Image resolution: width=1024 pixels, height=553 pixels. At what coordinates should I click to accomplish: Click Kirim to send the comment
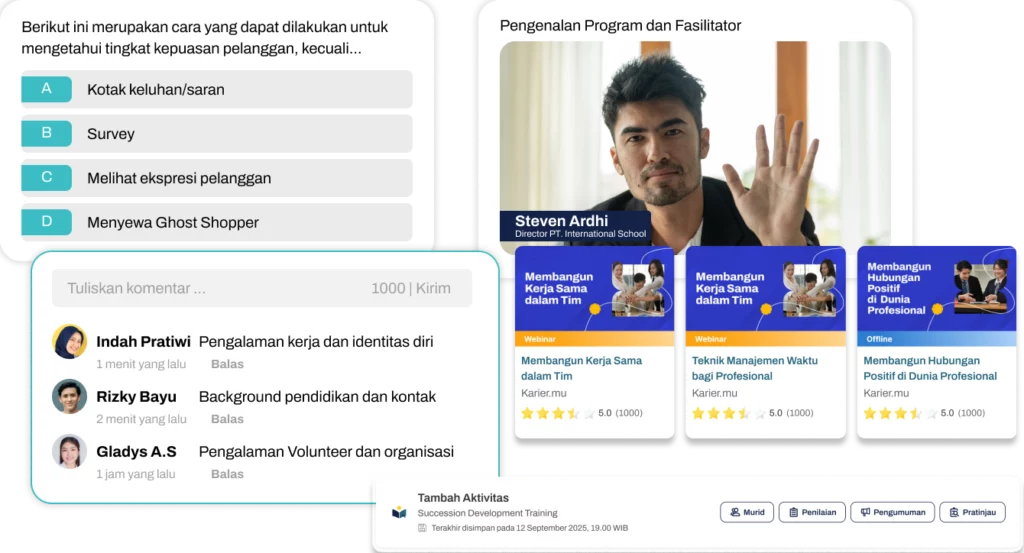click(x=433, y=288)
